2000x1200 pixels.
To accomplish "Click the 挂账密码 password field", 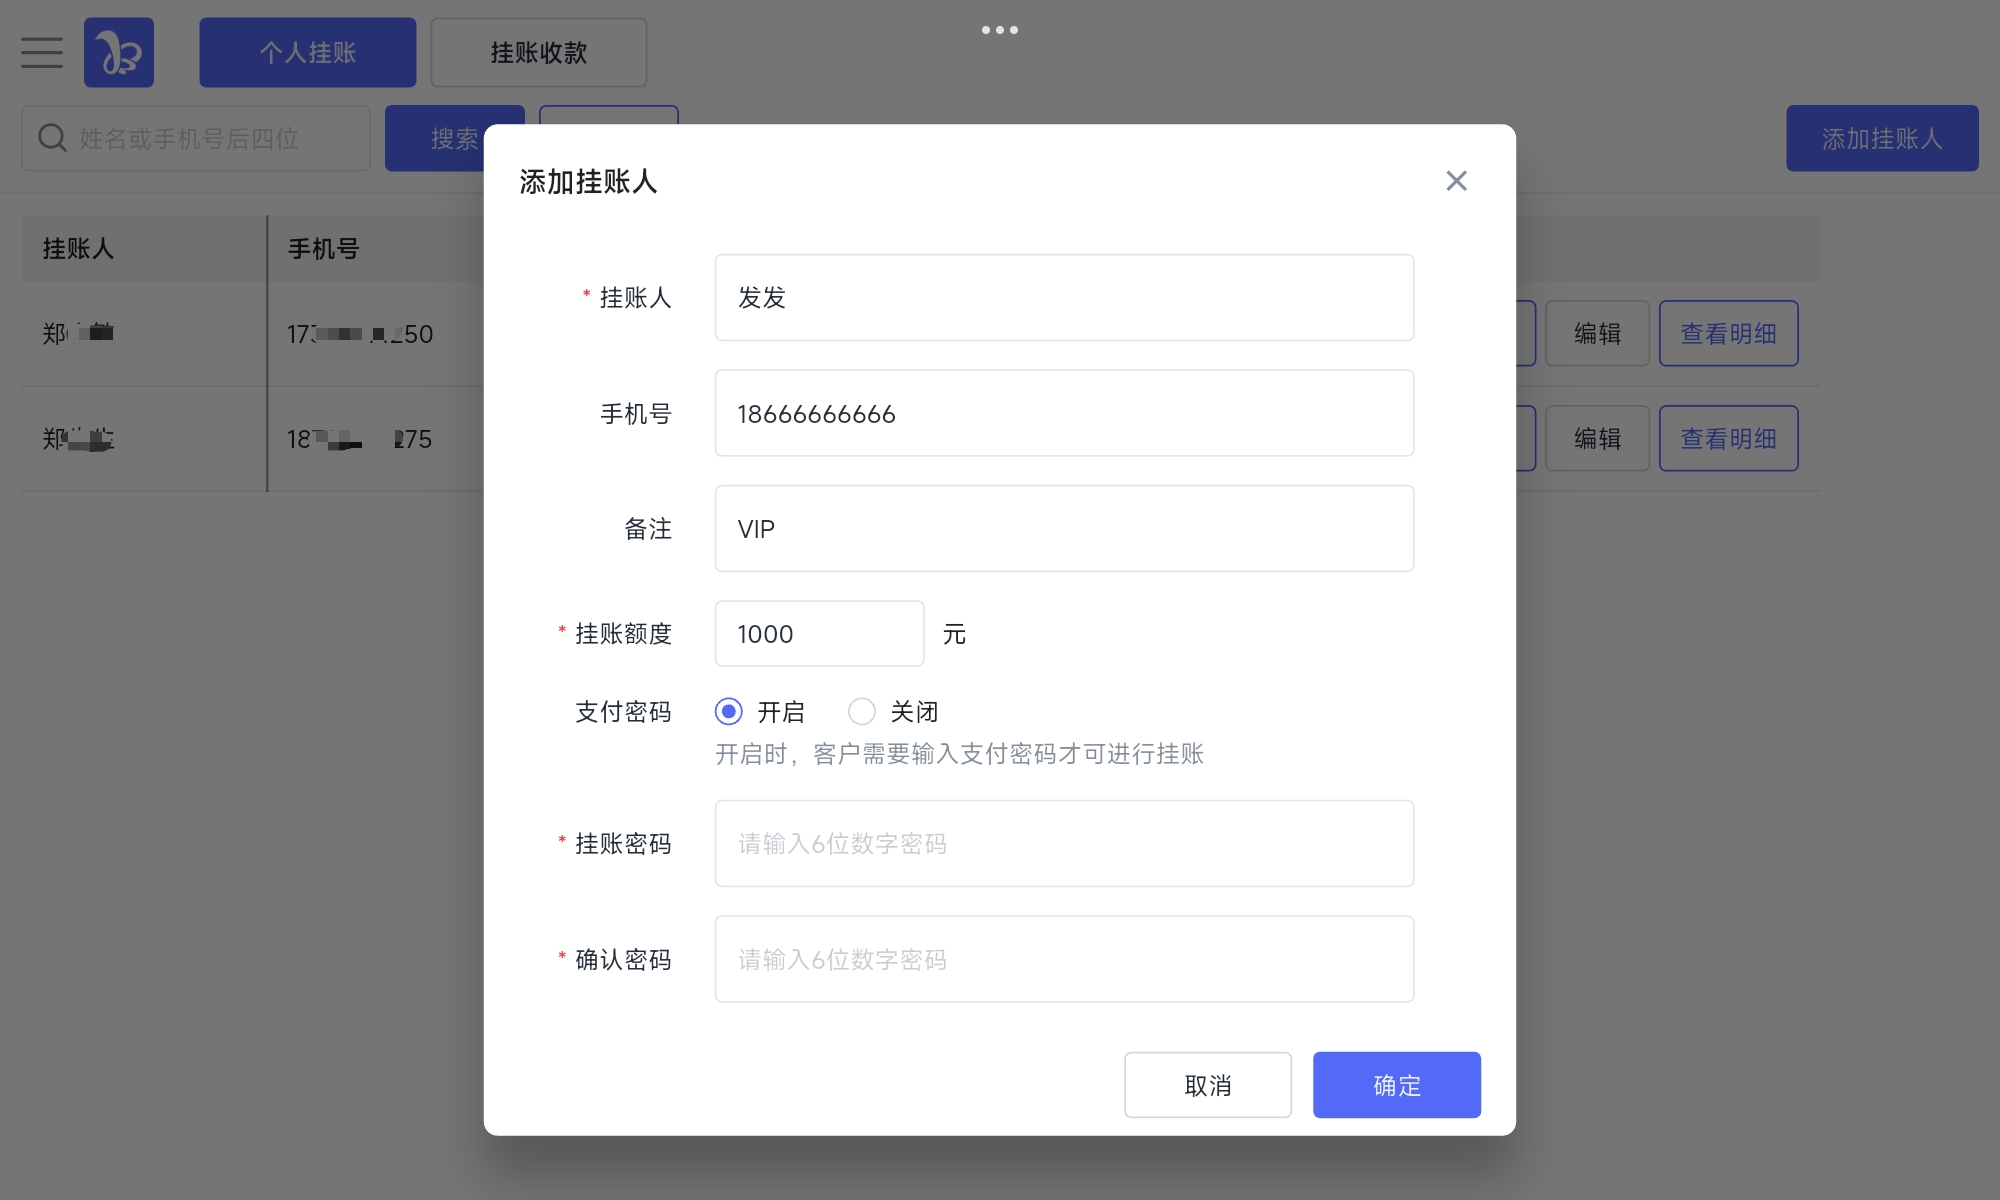I will click(1063, 844).
